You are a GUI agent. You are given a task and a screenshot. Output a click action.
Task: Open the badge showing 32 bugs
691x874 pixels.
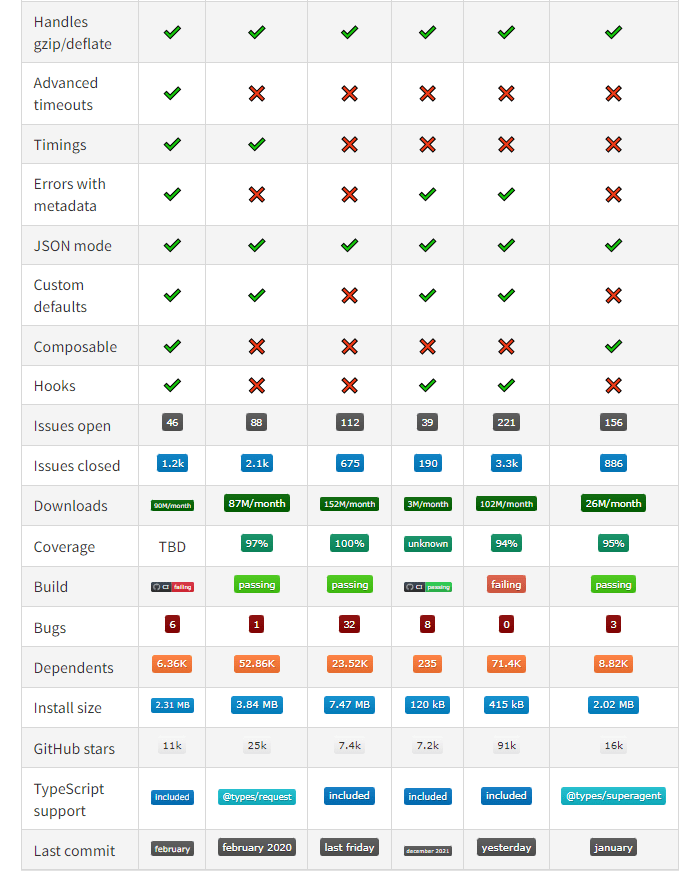coord(349,624)
